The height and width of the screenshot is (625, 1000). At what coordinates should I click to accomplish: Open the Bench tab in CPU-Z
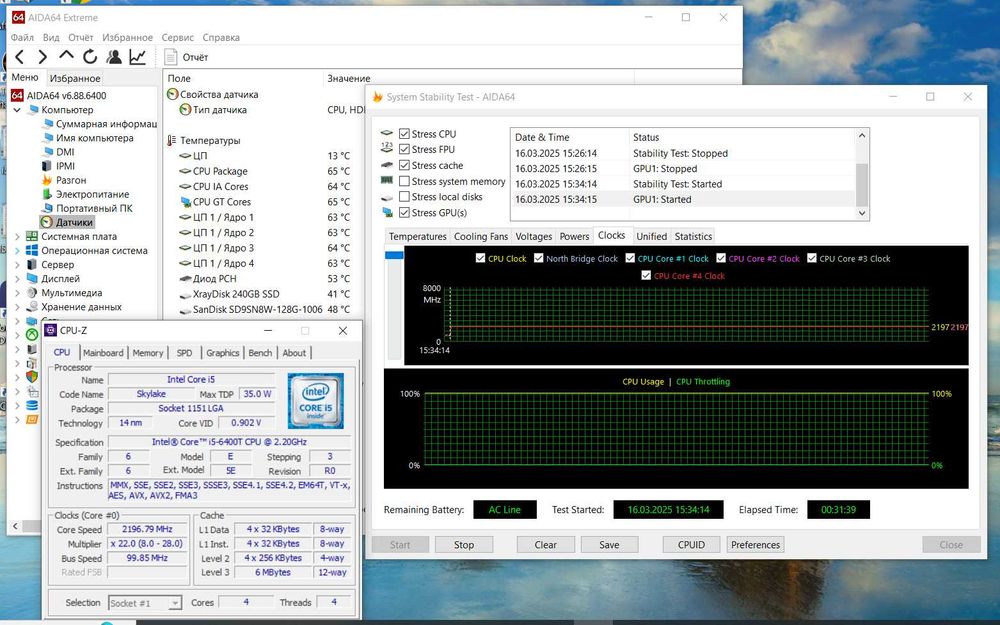pyautogui.click(x=260, y=353)
